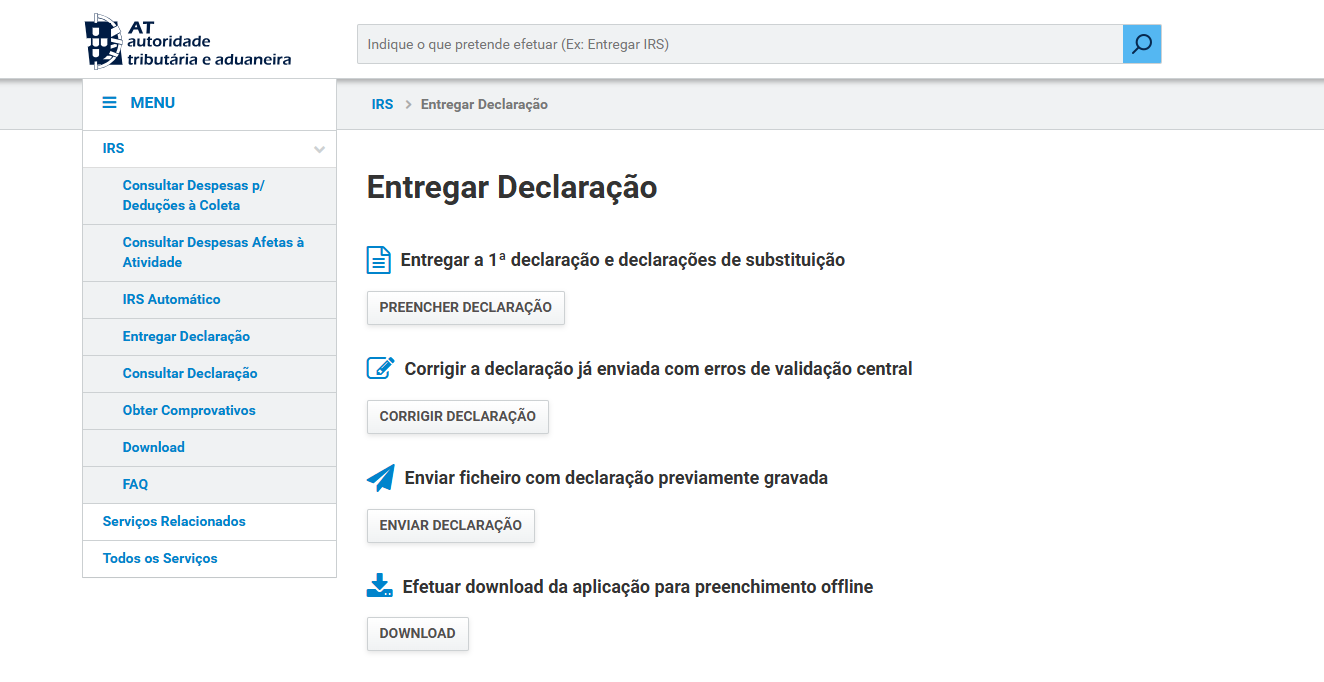Open IRS Automático in the sidebar
Viewport: 1324px width, 682px height.
coord(171,299)
